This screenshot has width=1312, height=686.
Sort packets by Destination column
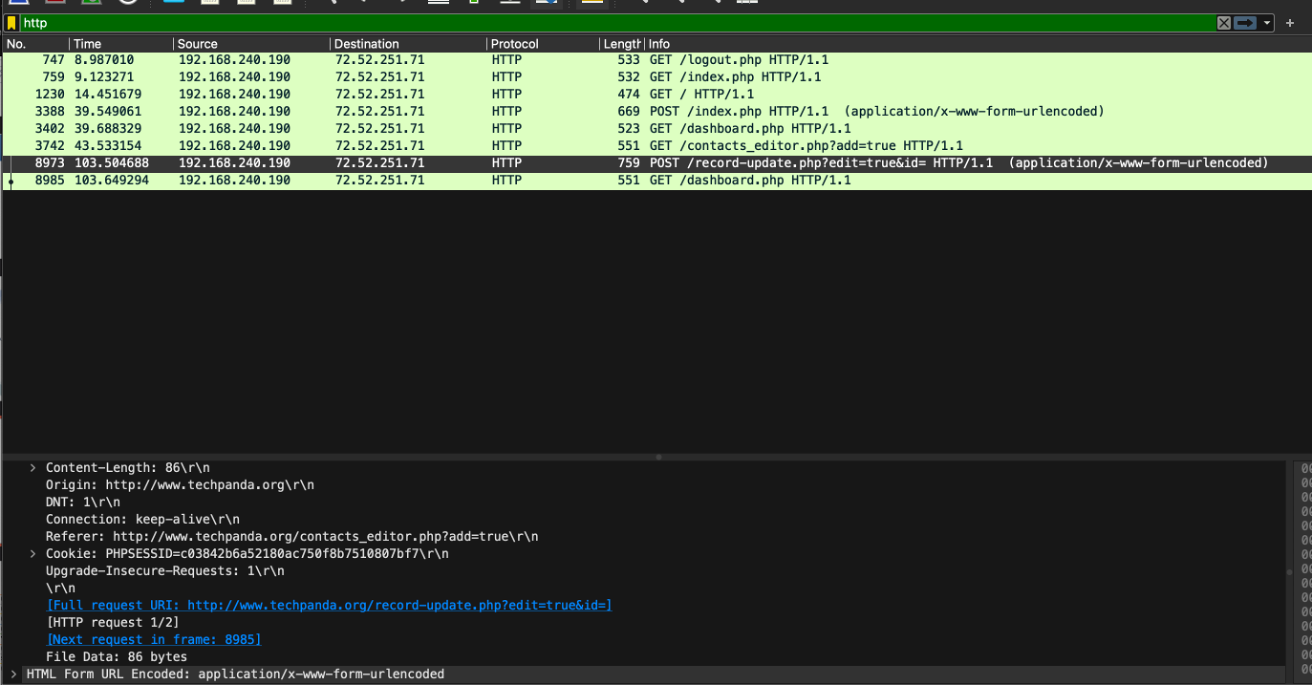click(408, 44)
